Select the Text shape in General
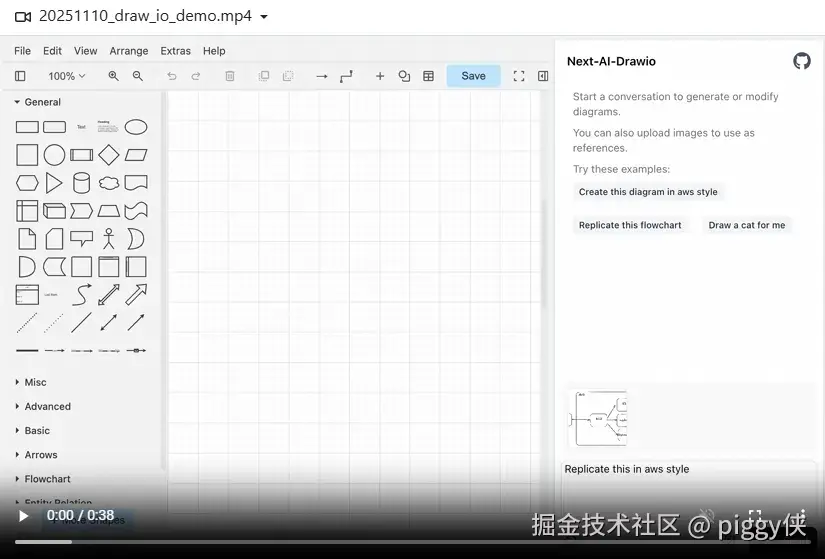The width and height of the screenshot is (825, 559). pos(82,127)
